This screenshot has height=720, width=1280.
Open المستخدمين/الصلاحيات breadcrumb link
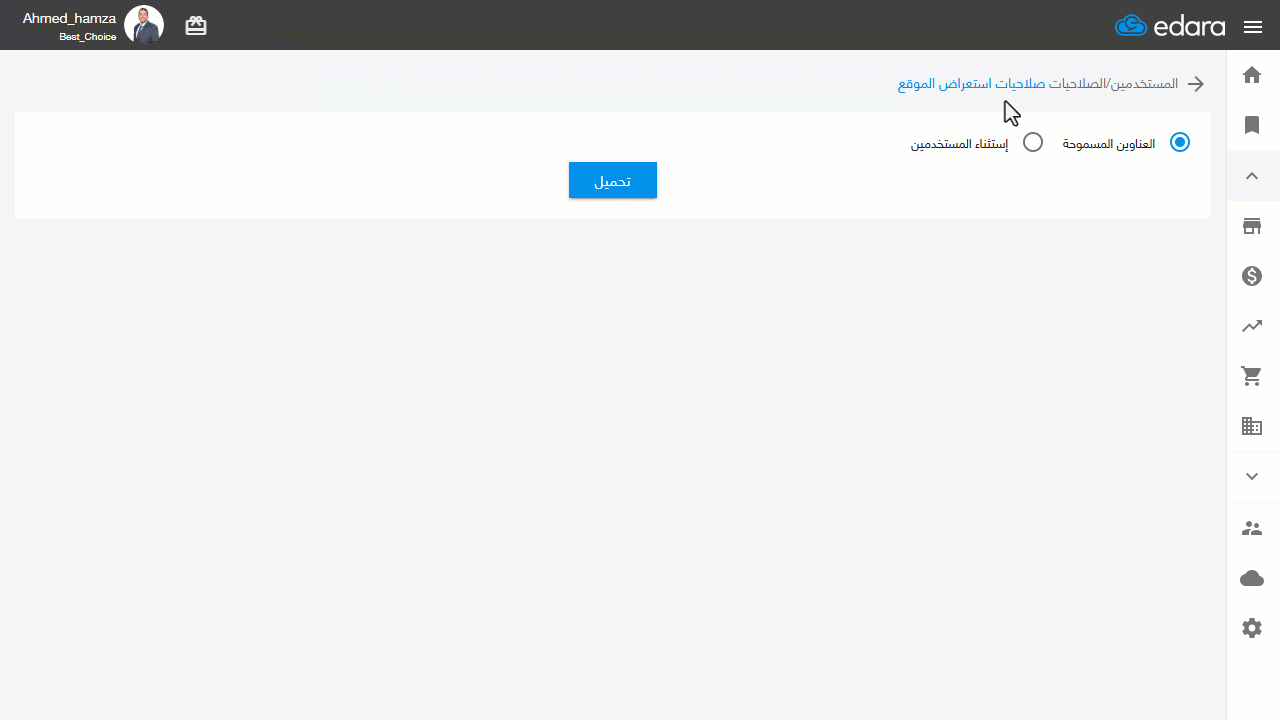1113,84
